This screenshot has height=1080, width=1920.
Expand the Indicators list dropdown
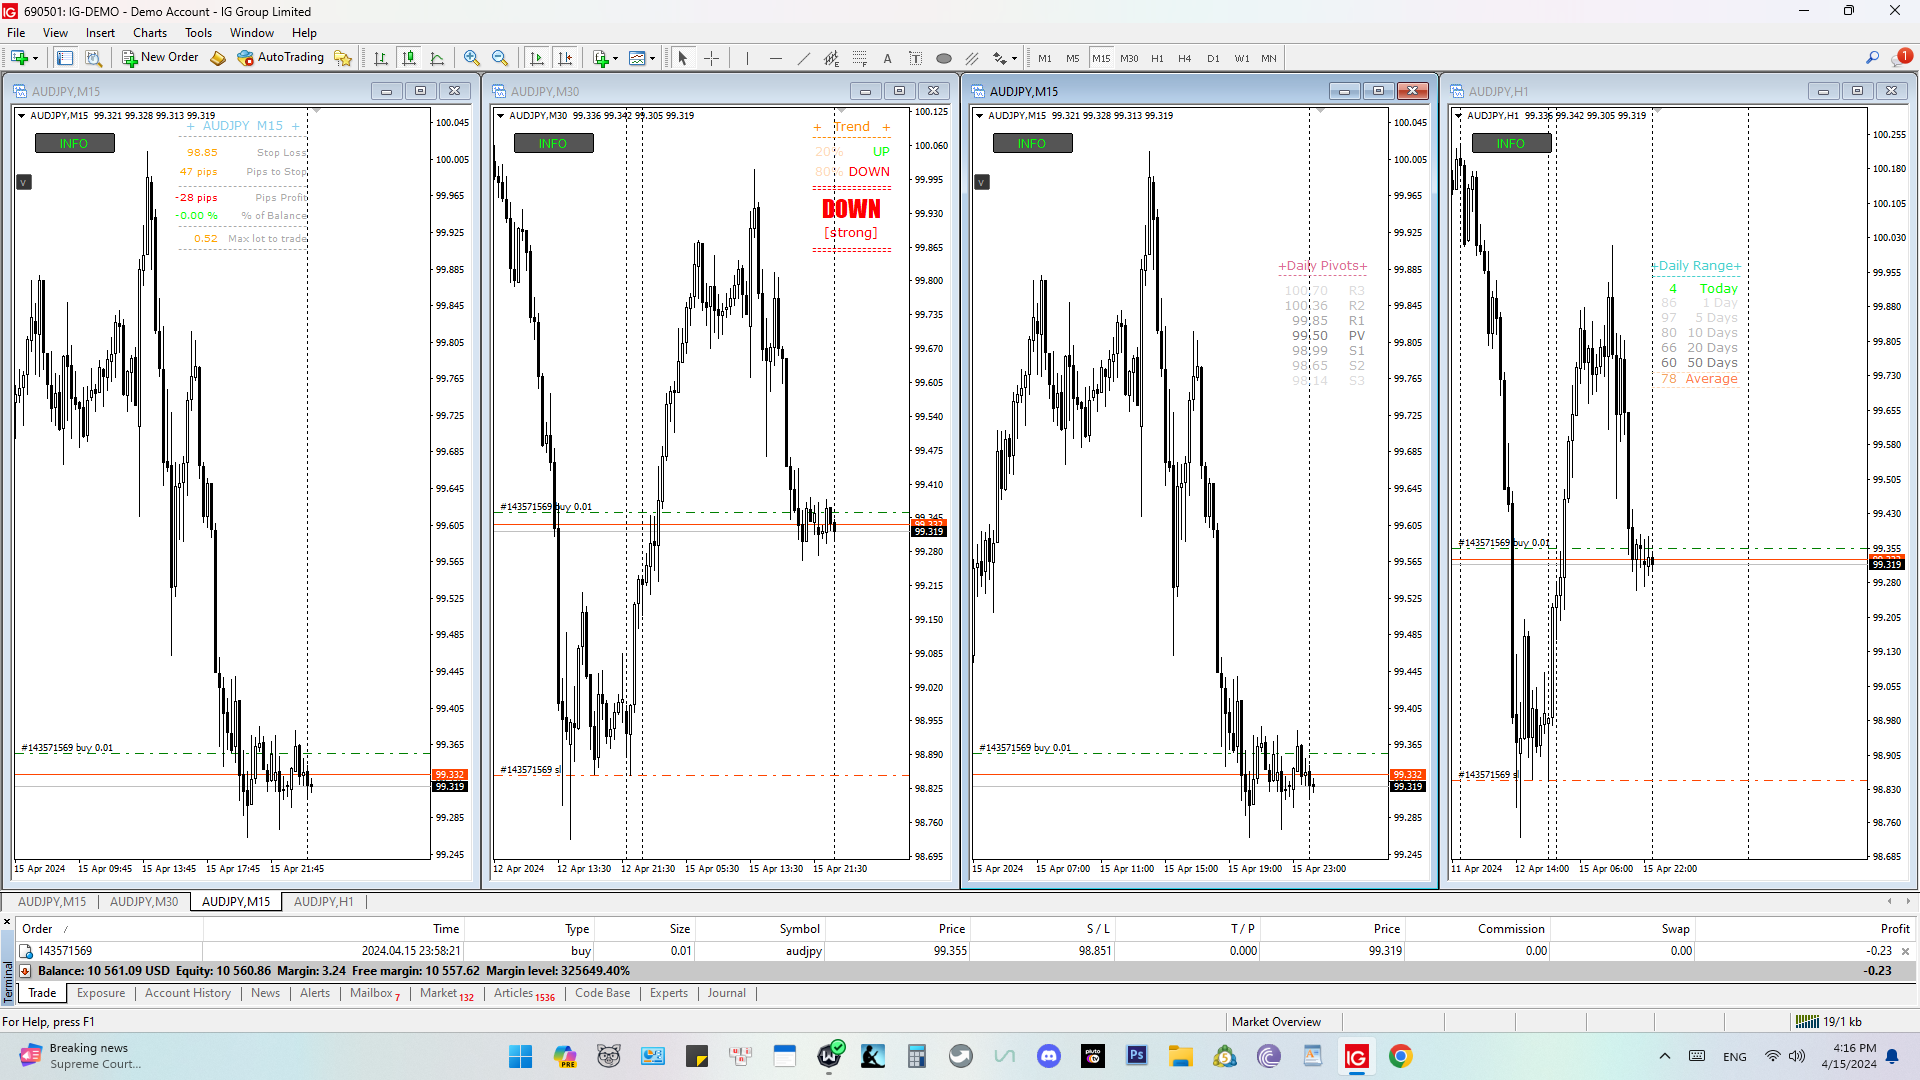[x=616, y=58]
